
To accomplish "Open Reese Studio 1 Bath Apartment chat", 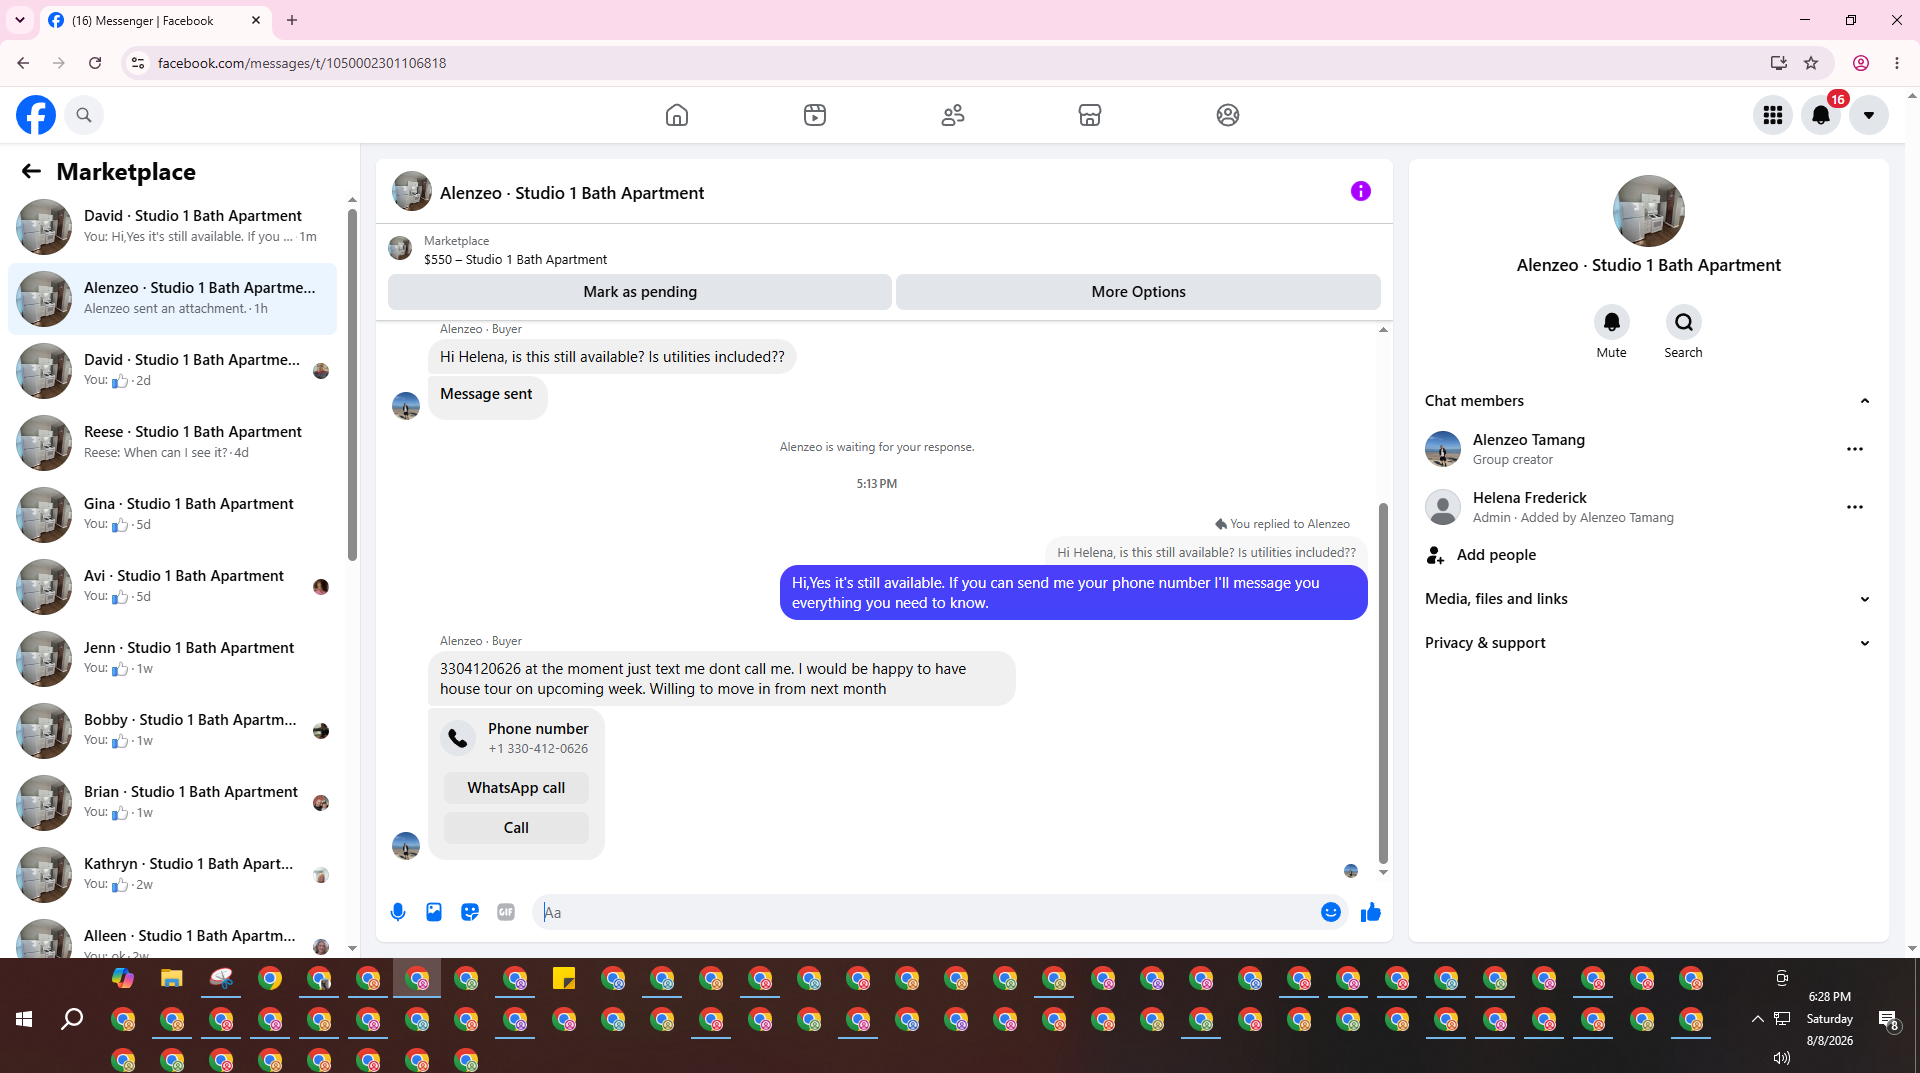I will pyautogui.click(x=172, y=443).
